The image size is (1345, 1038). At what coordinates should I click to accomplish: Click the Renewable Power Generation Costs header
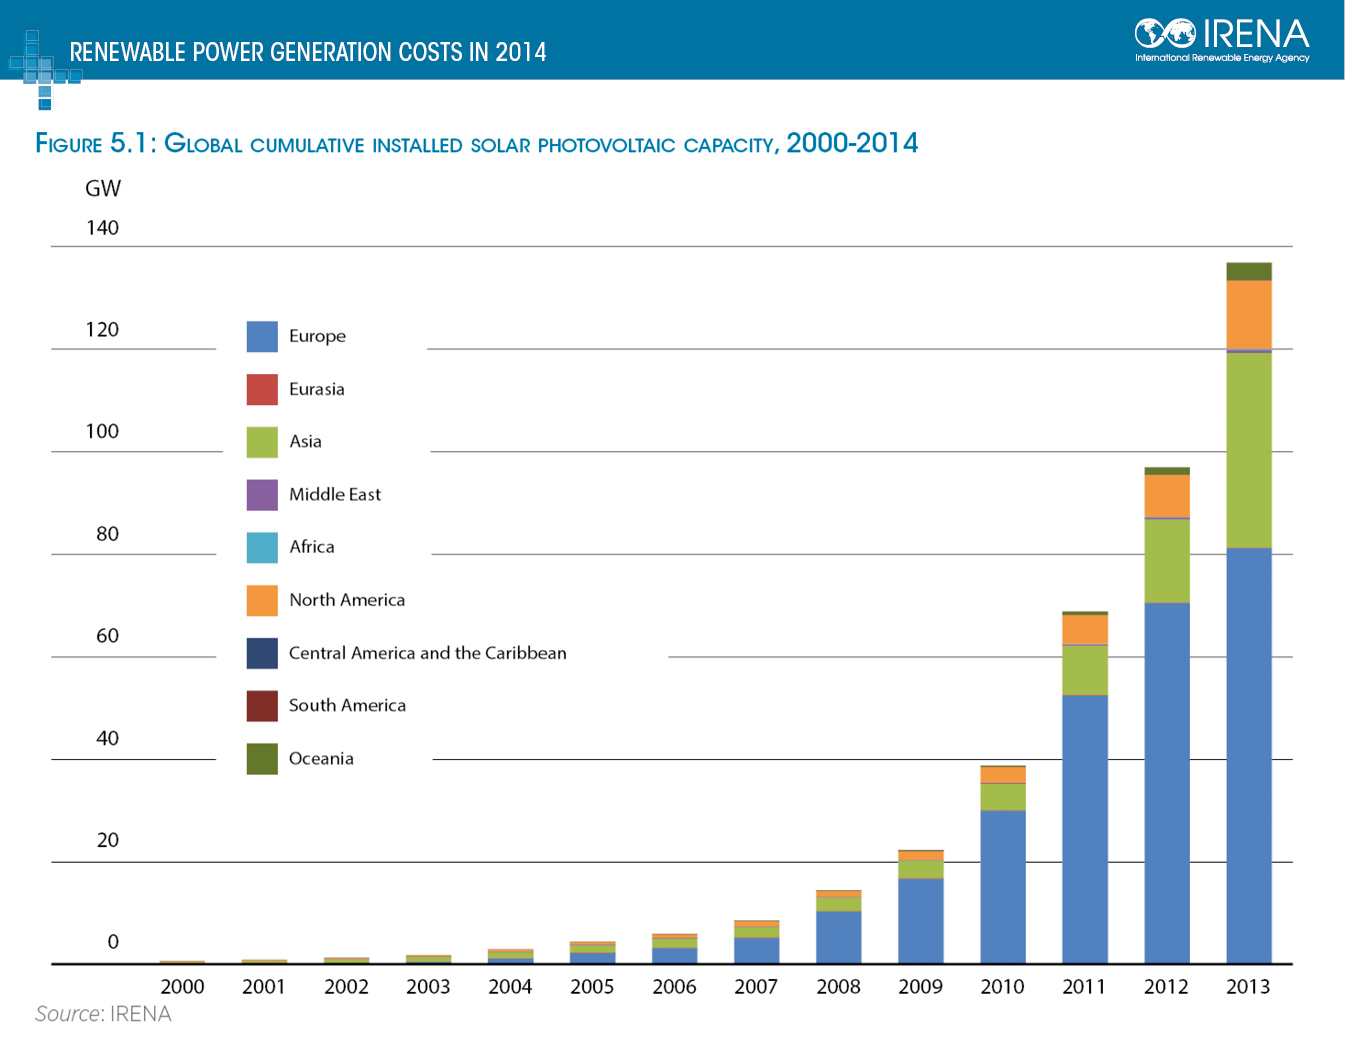point(307,51)
